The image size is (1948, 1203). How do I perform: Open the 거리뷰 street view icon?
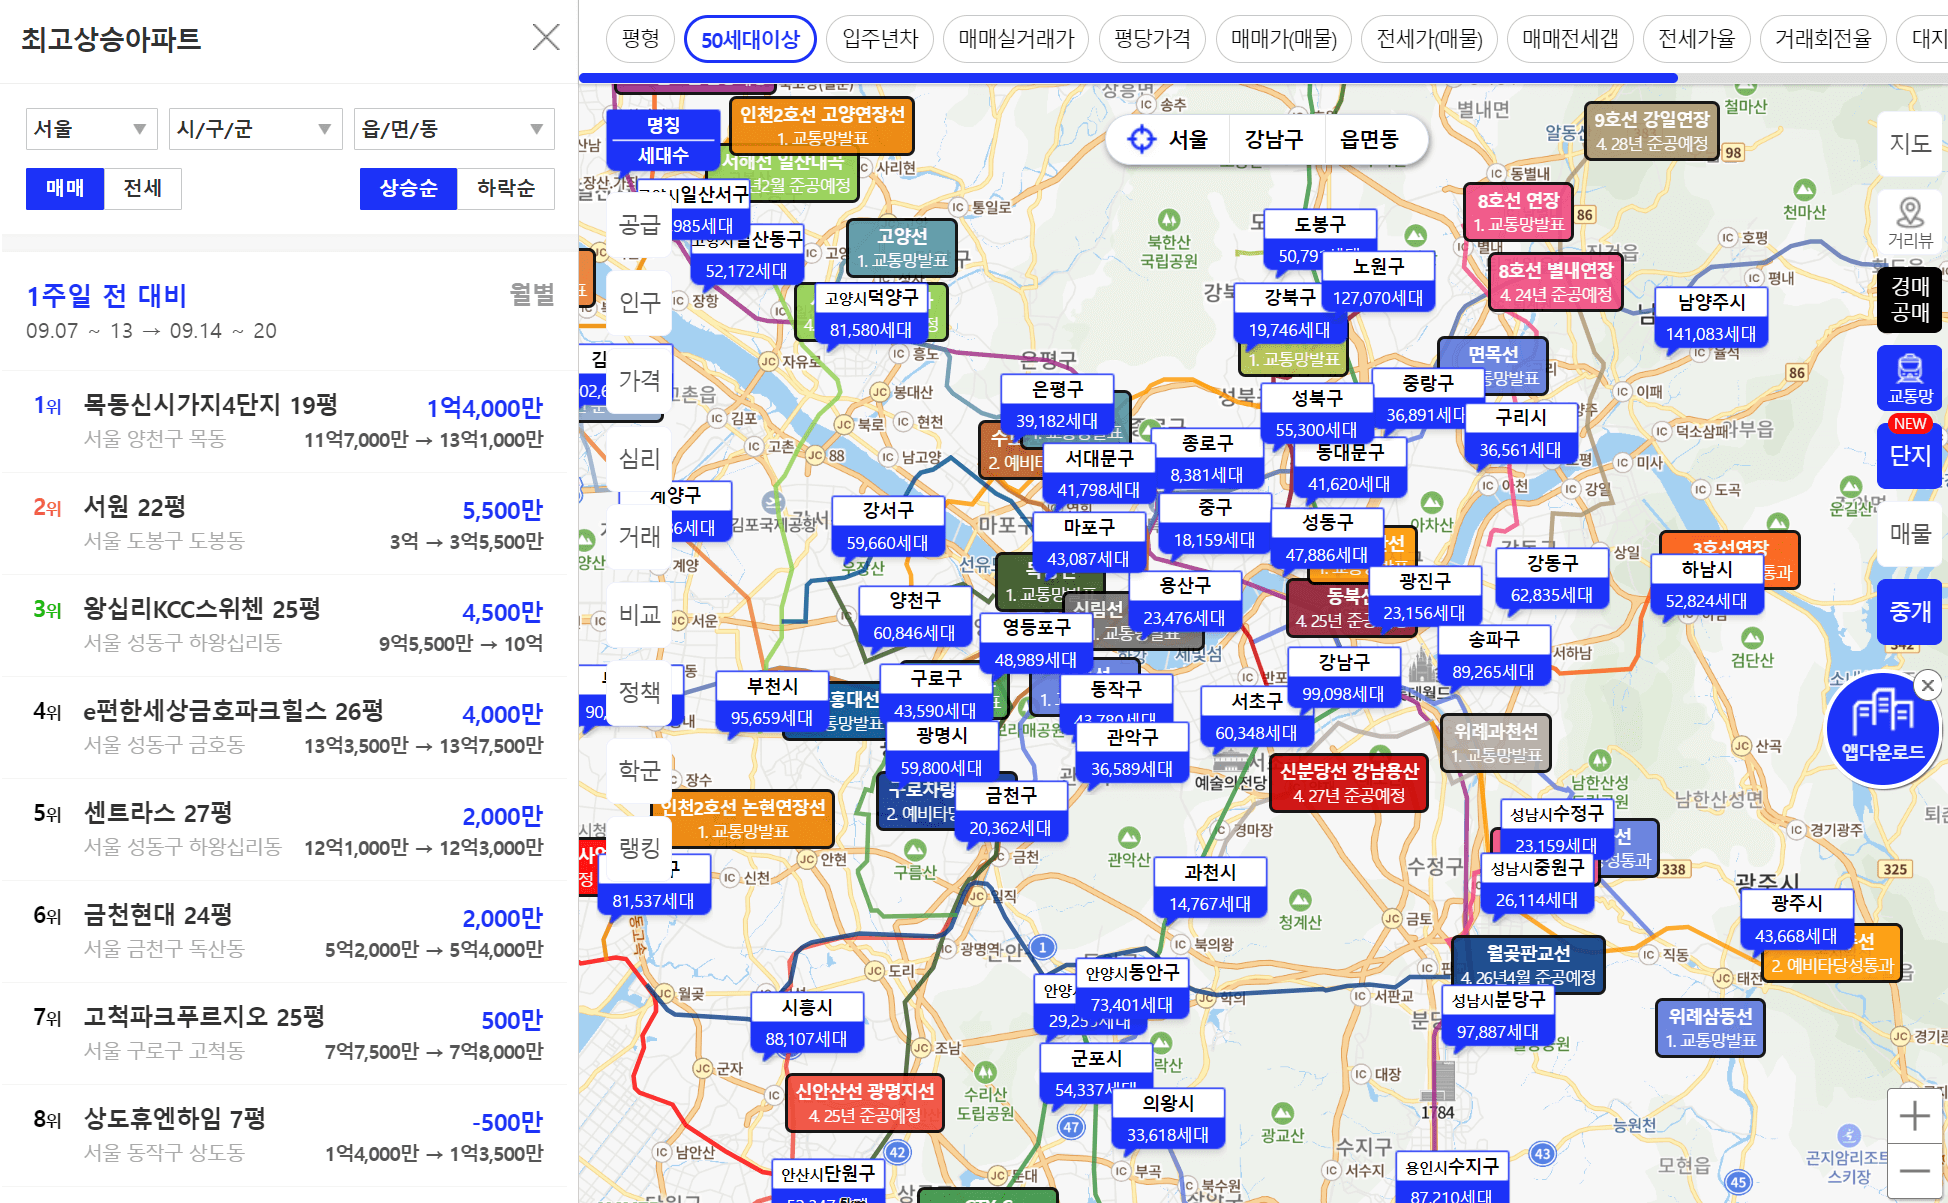[1909, 222]
